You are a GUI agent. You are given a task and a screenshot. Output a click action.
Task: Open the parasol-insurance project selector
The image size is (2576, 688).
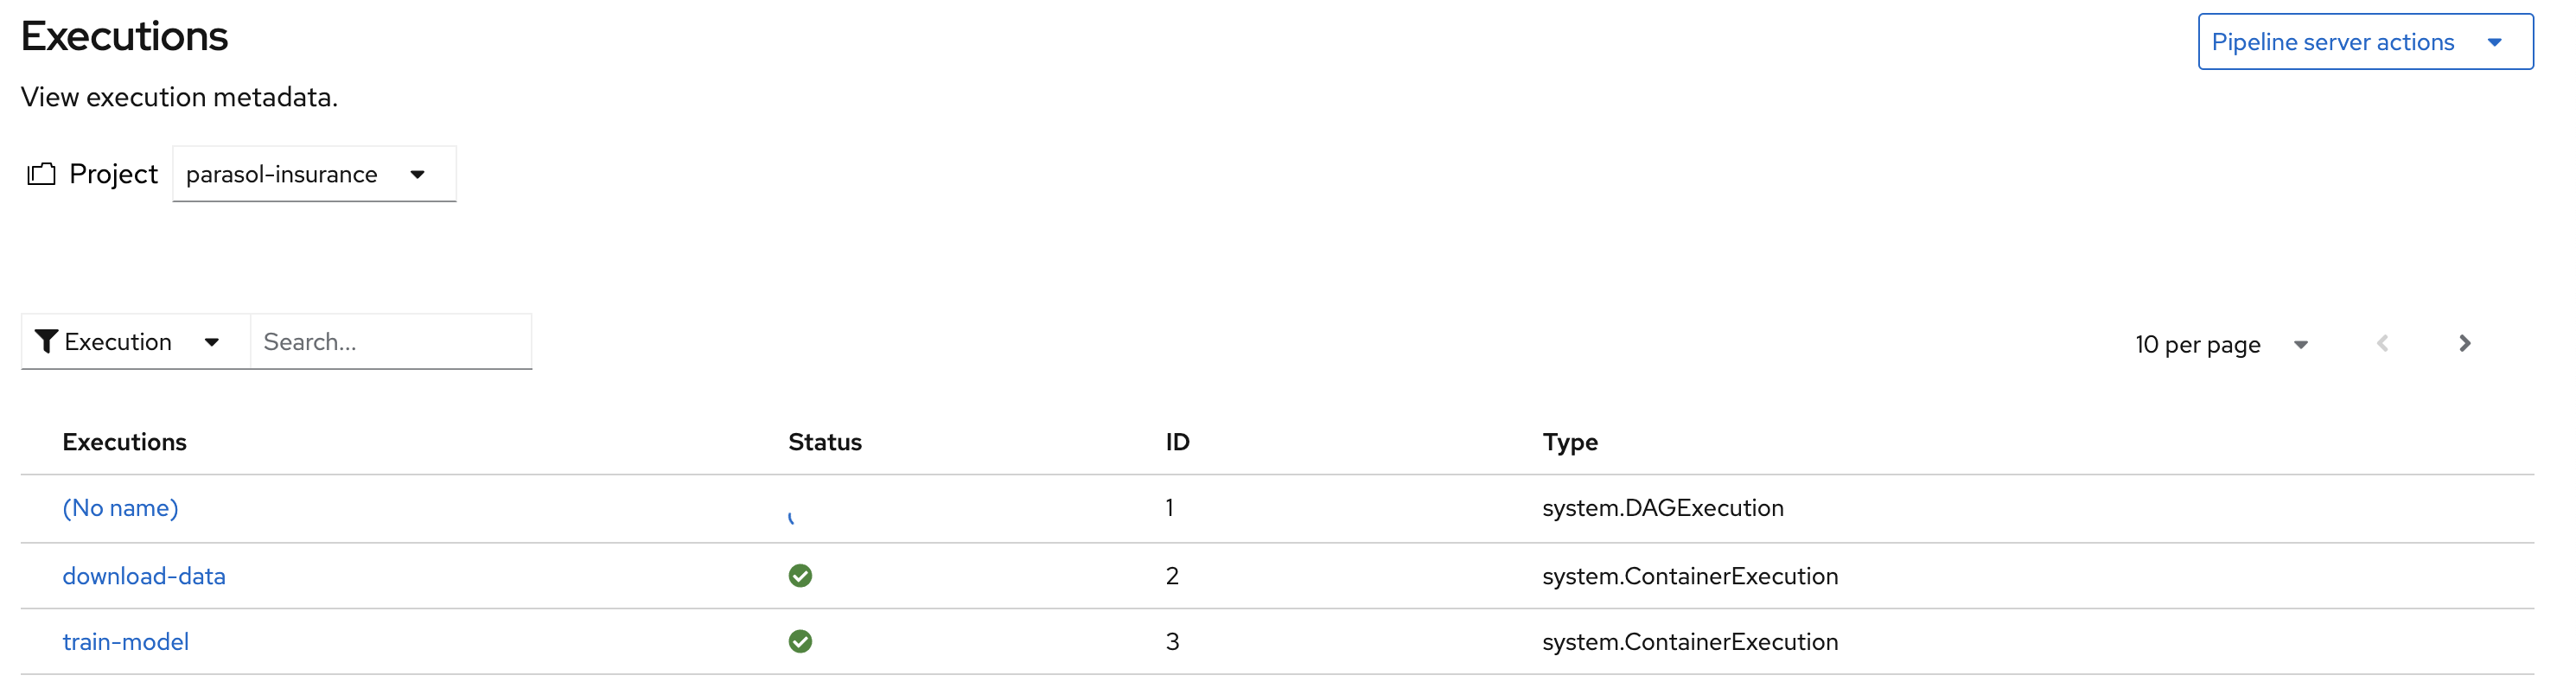coord(314,174)
